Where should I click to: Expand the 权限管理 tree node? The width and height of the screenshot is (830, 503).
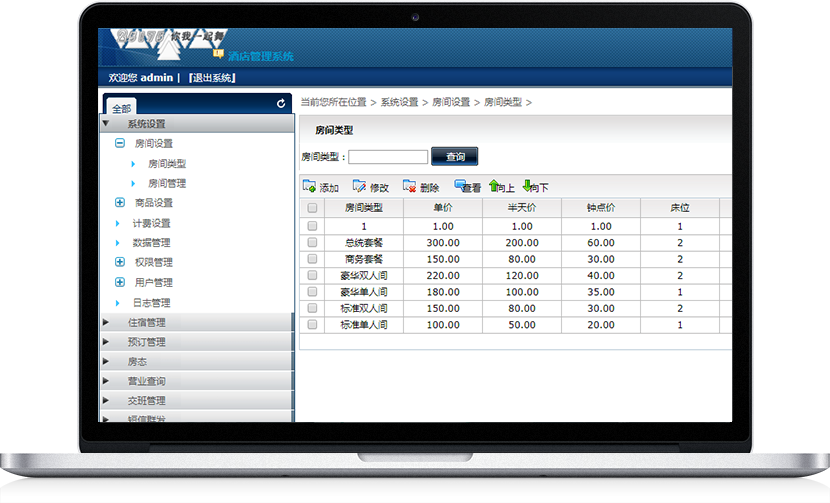[x=120, y=262]
